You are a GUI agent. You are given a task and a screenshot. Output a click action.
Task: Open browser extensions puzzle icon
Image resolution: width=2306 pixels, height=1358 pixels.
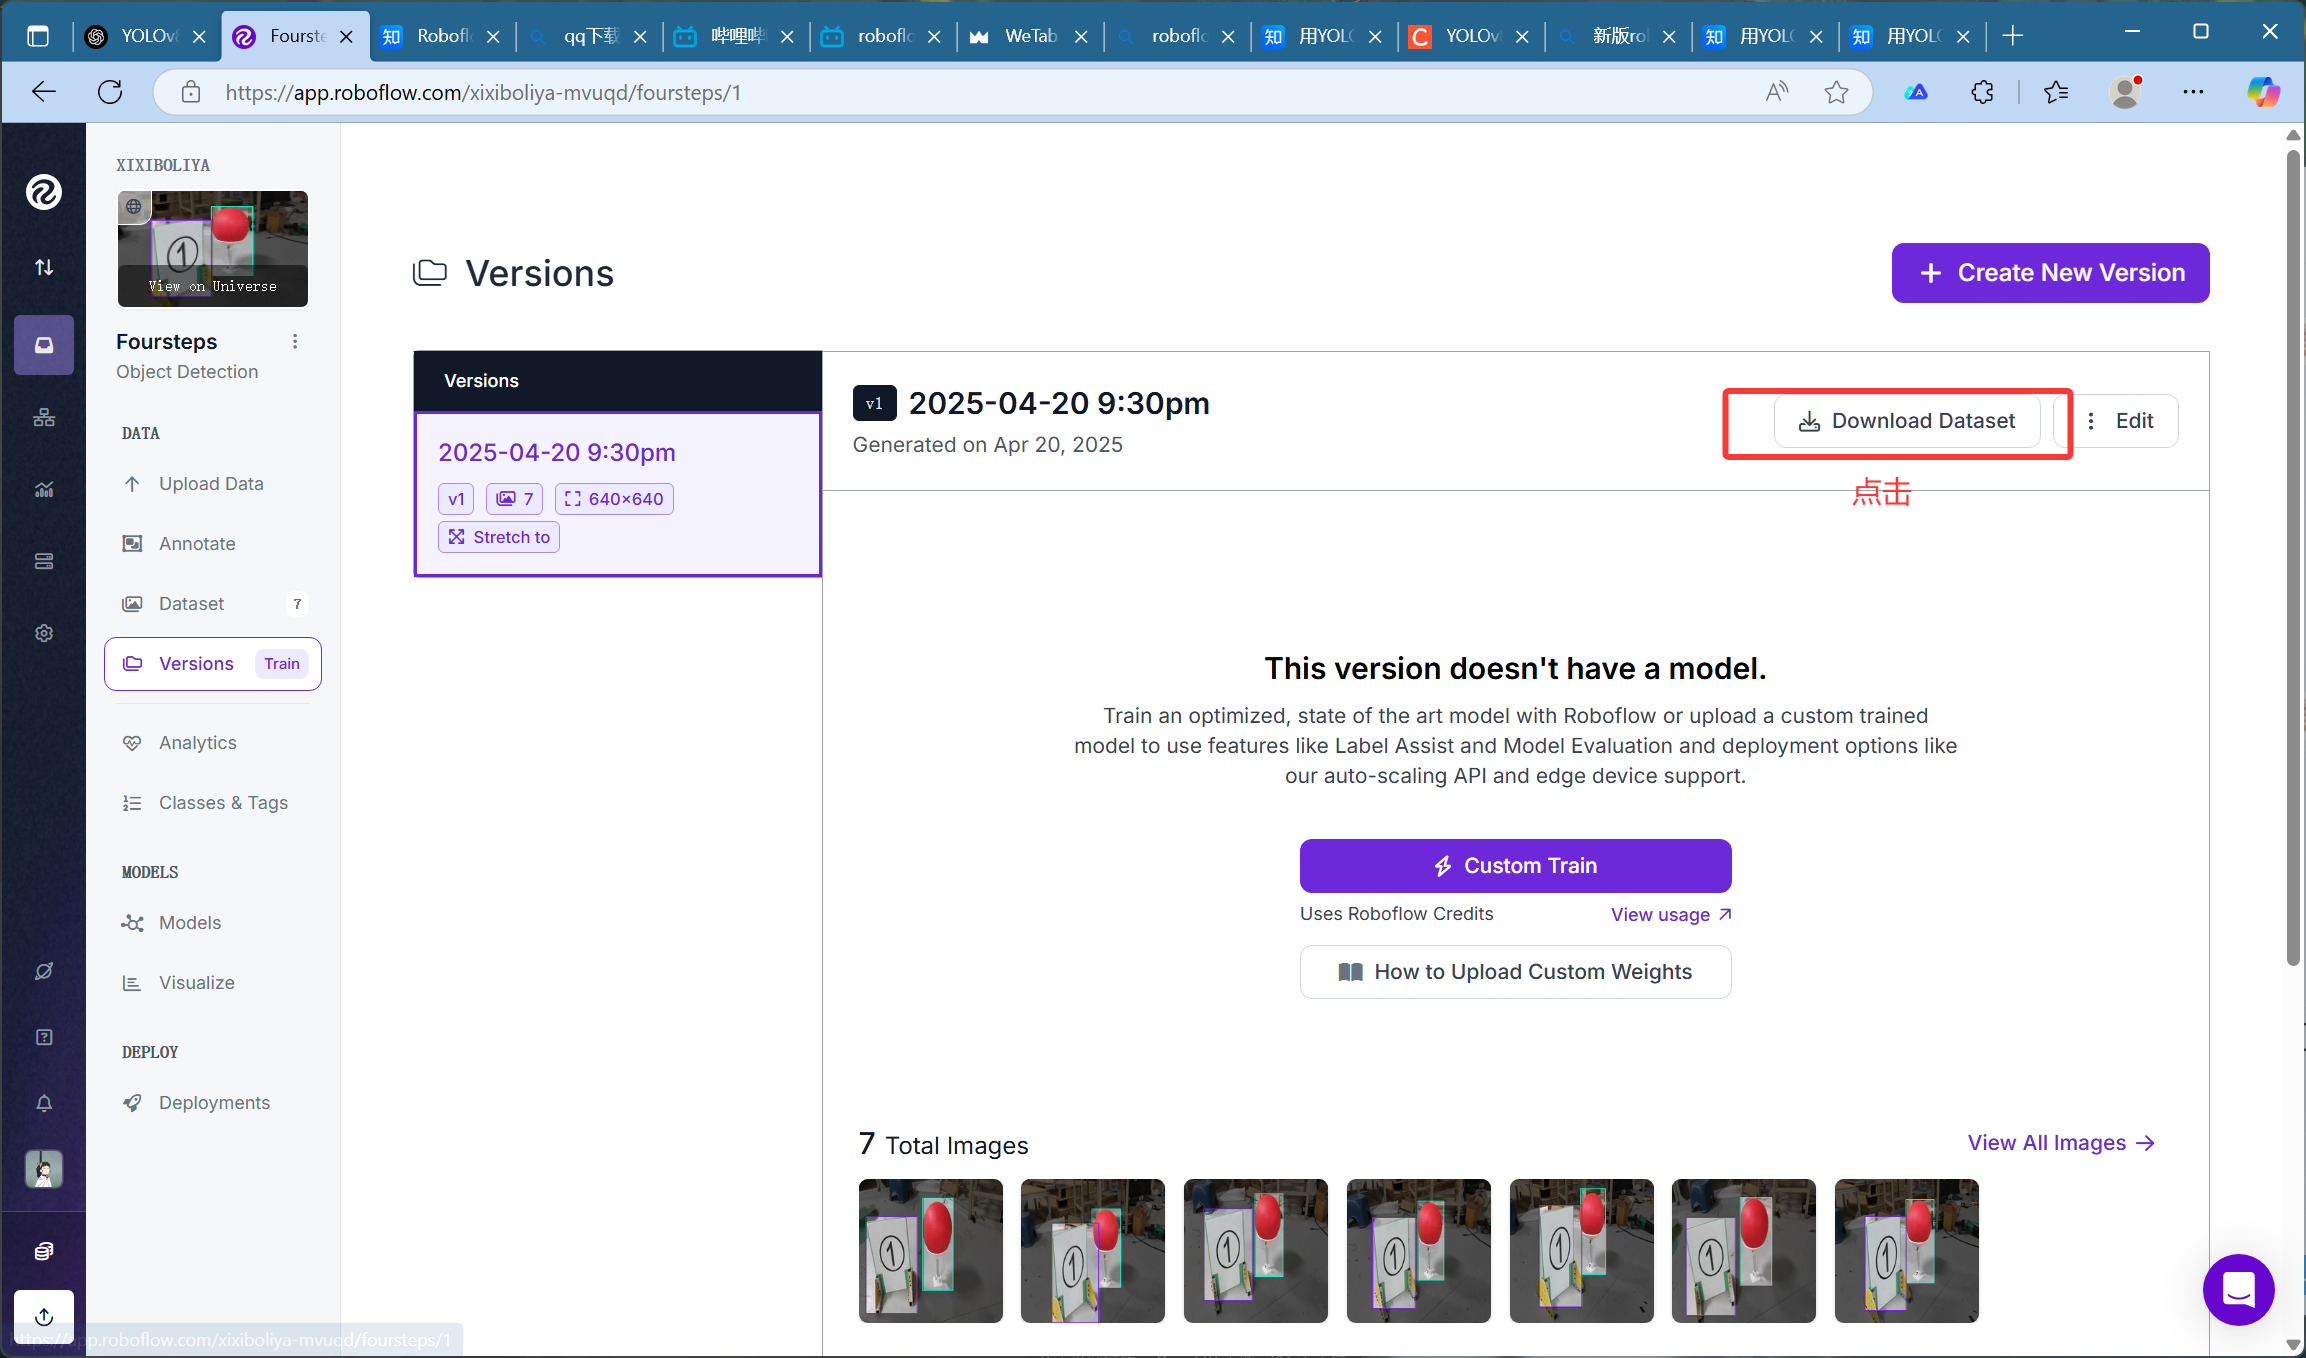click(x=1982, y=92)
